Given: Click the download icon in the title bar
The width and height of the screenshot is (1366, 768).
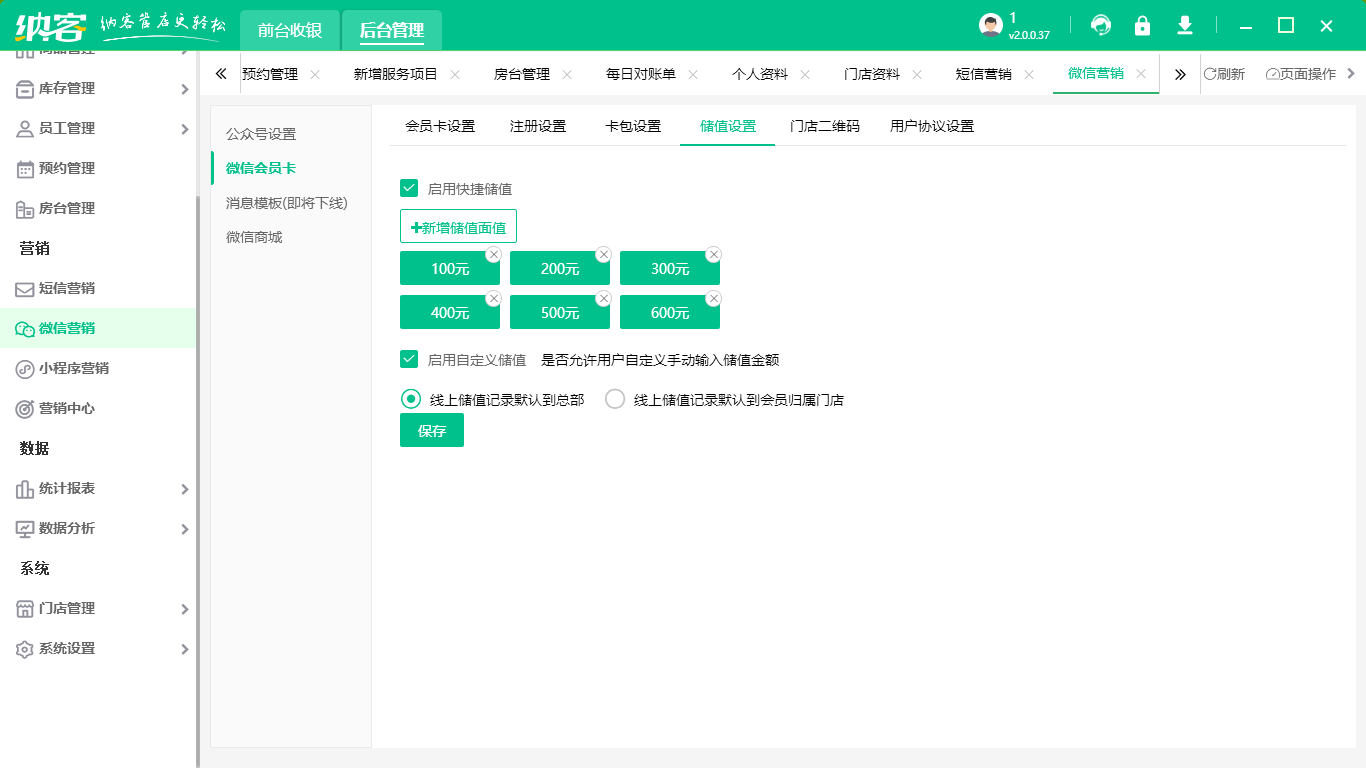Looking at the screenshot, I should coord(1184,25).
